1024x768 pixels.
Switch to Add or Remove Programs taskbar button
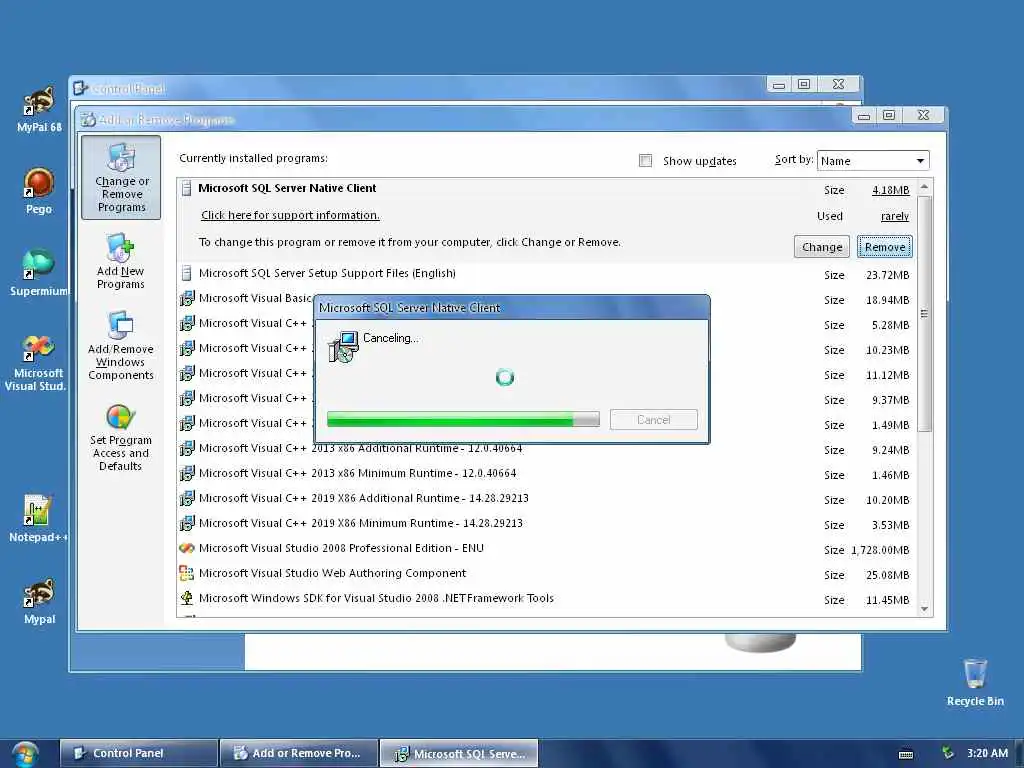click(x=298, y=753)
